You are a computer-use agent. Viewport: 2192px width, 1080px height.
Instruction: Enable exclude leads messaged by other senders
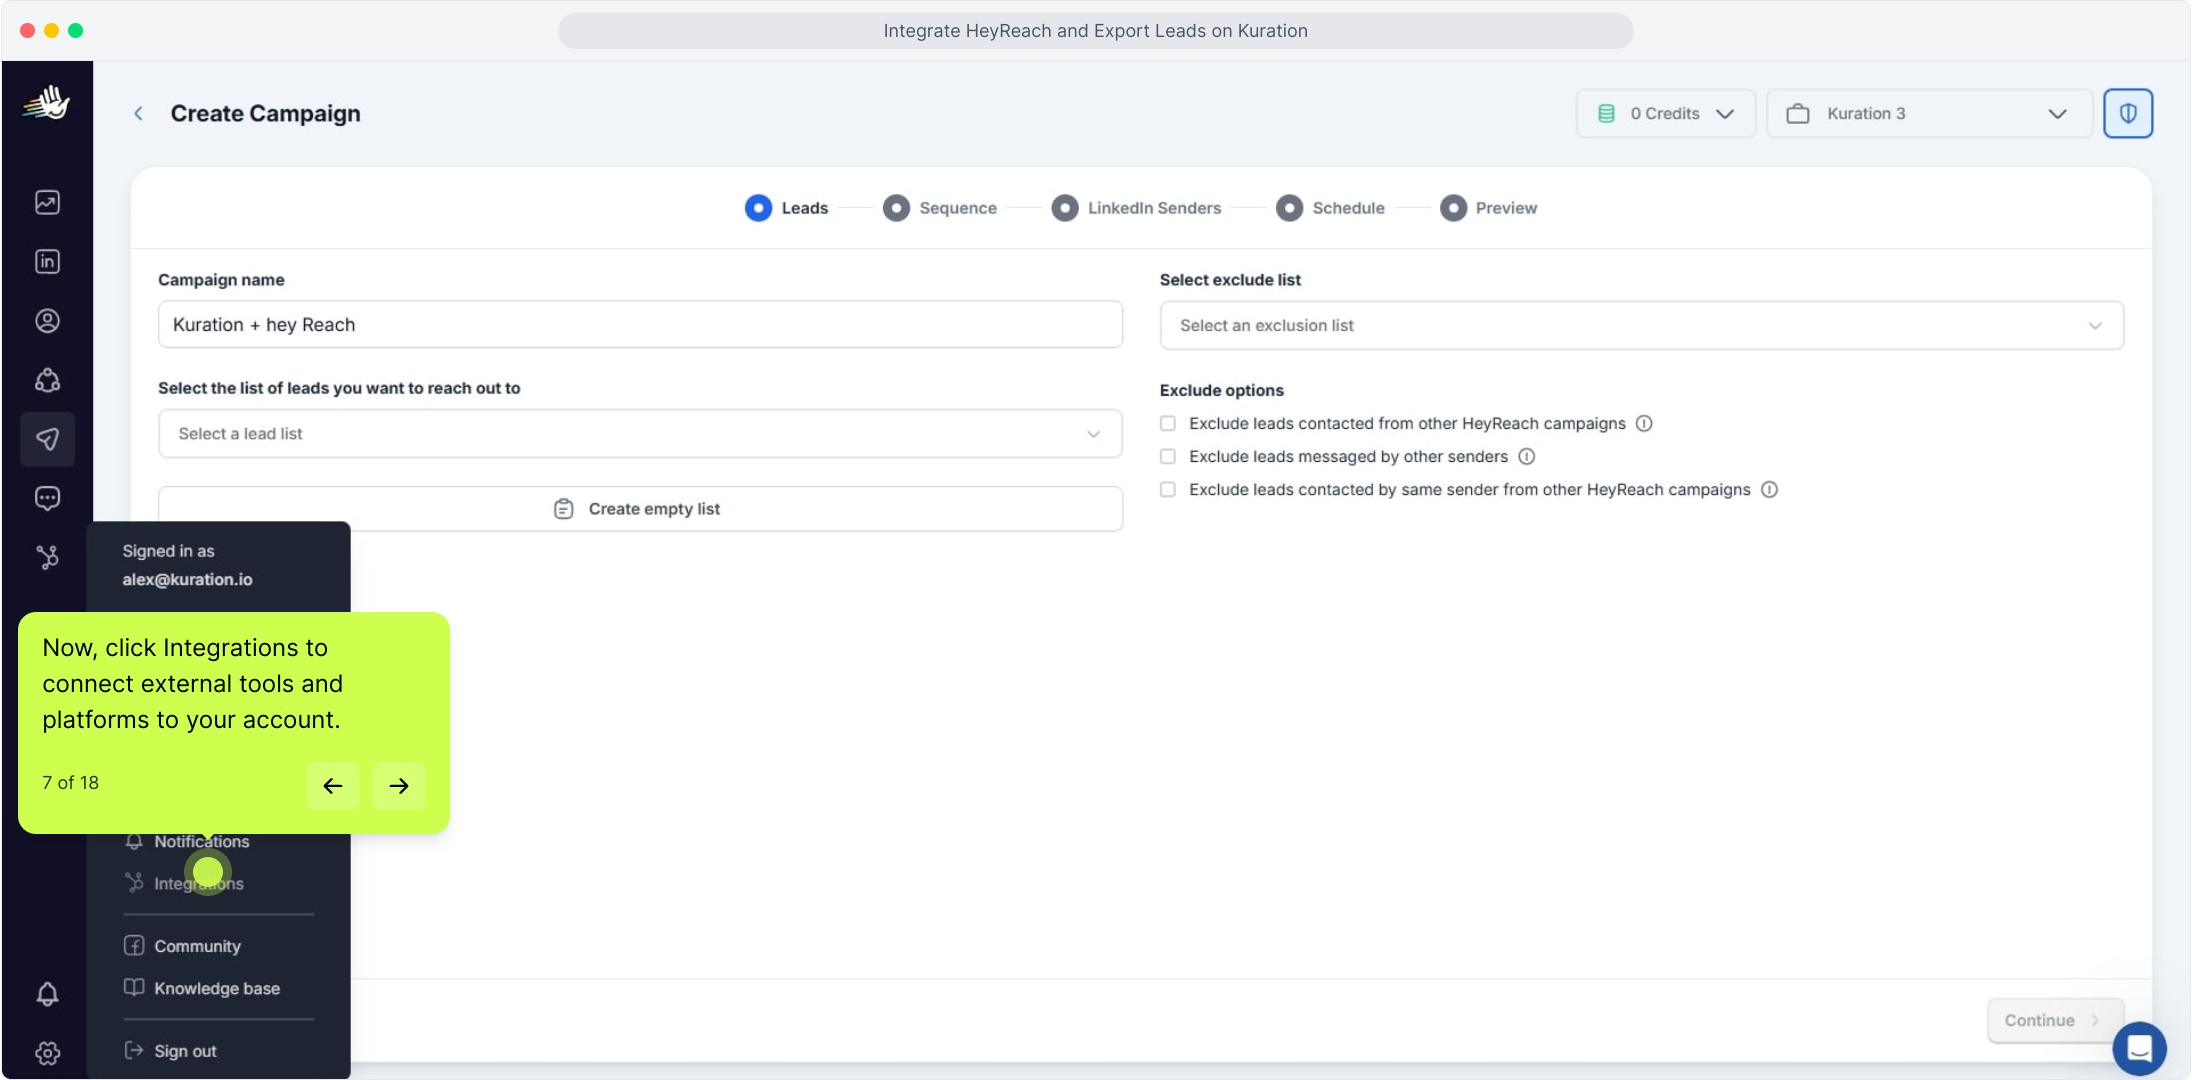point(1167,456)
